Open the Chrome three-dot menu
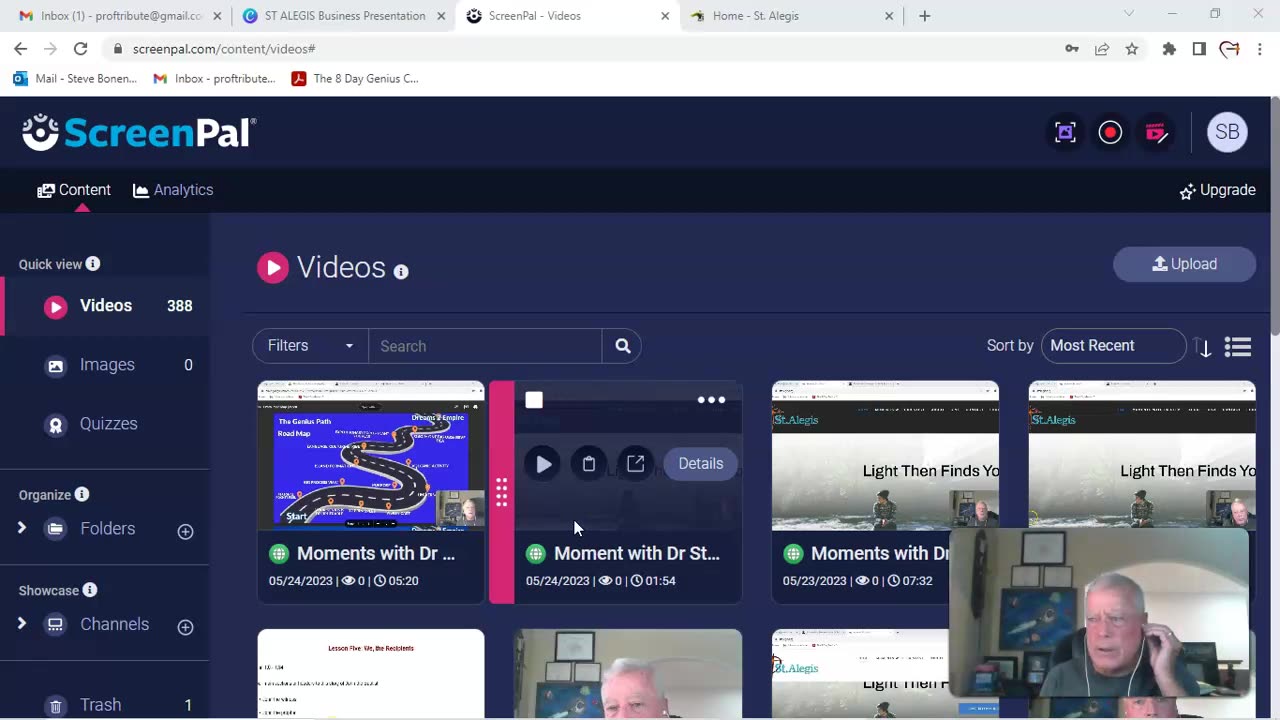1280x720 pixels. point(1259,49)
